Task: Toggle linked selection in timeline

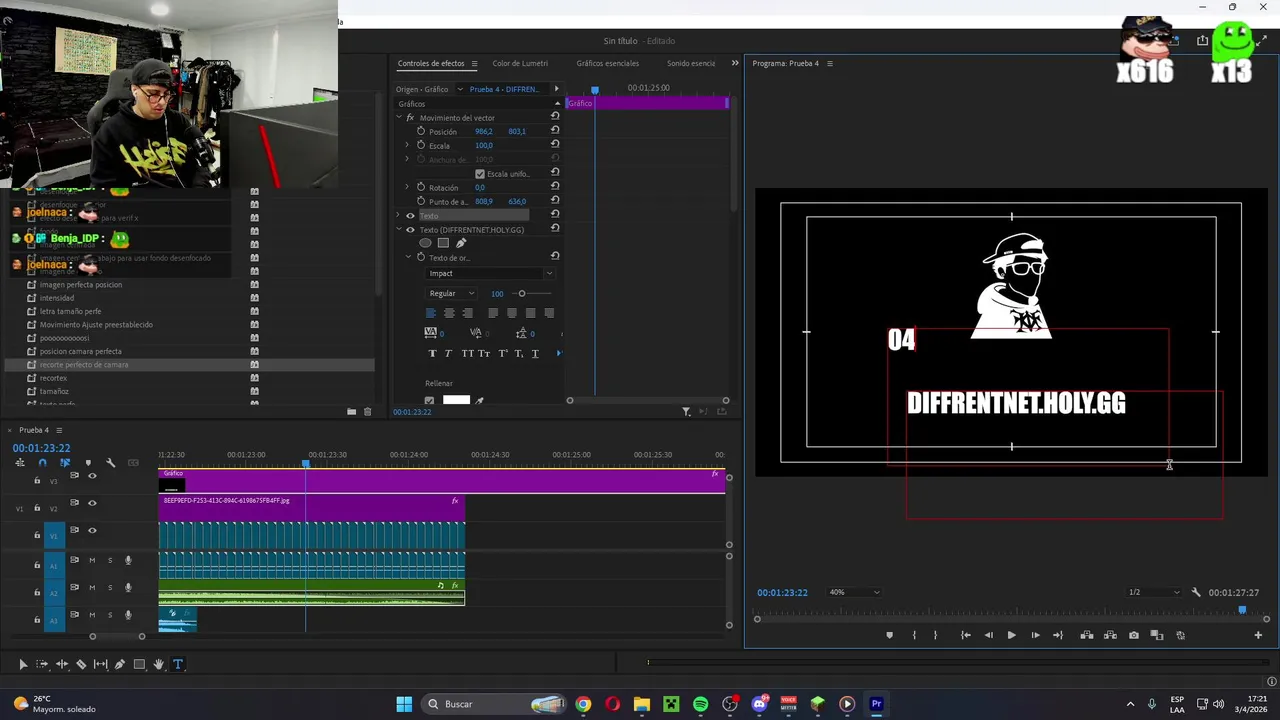Action: point(65,462)
